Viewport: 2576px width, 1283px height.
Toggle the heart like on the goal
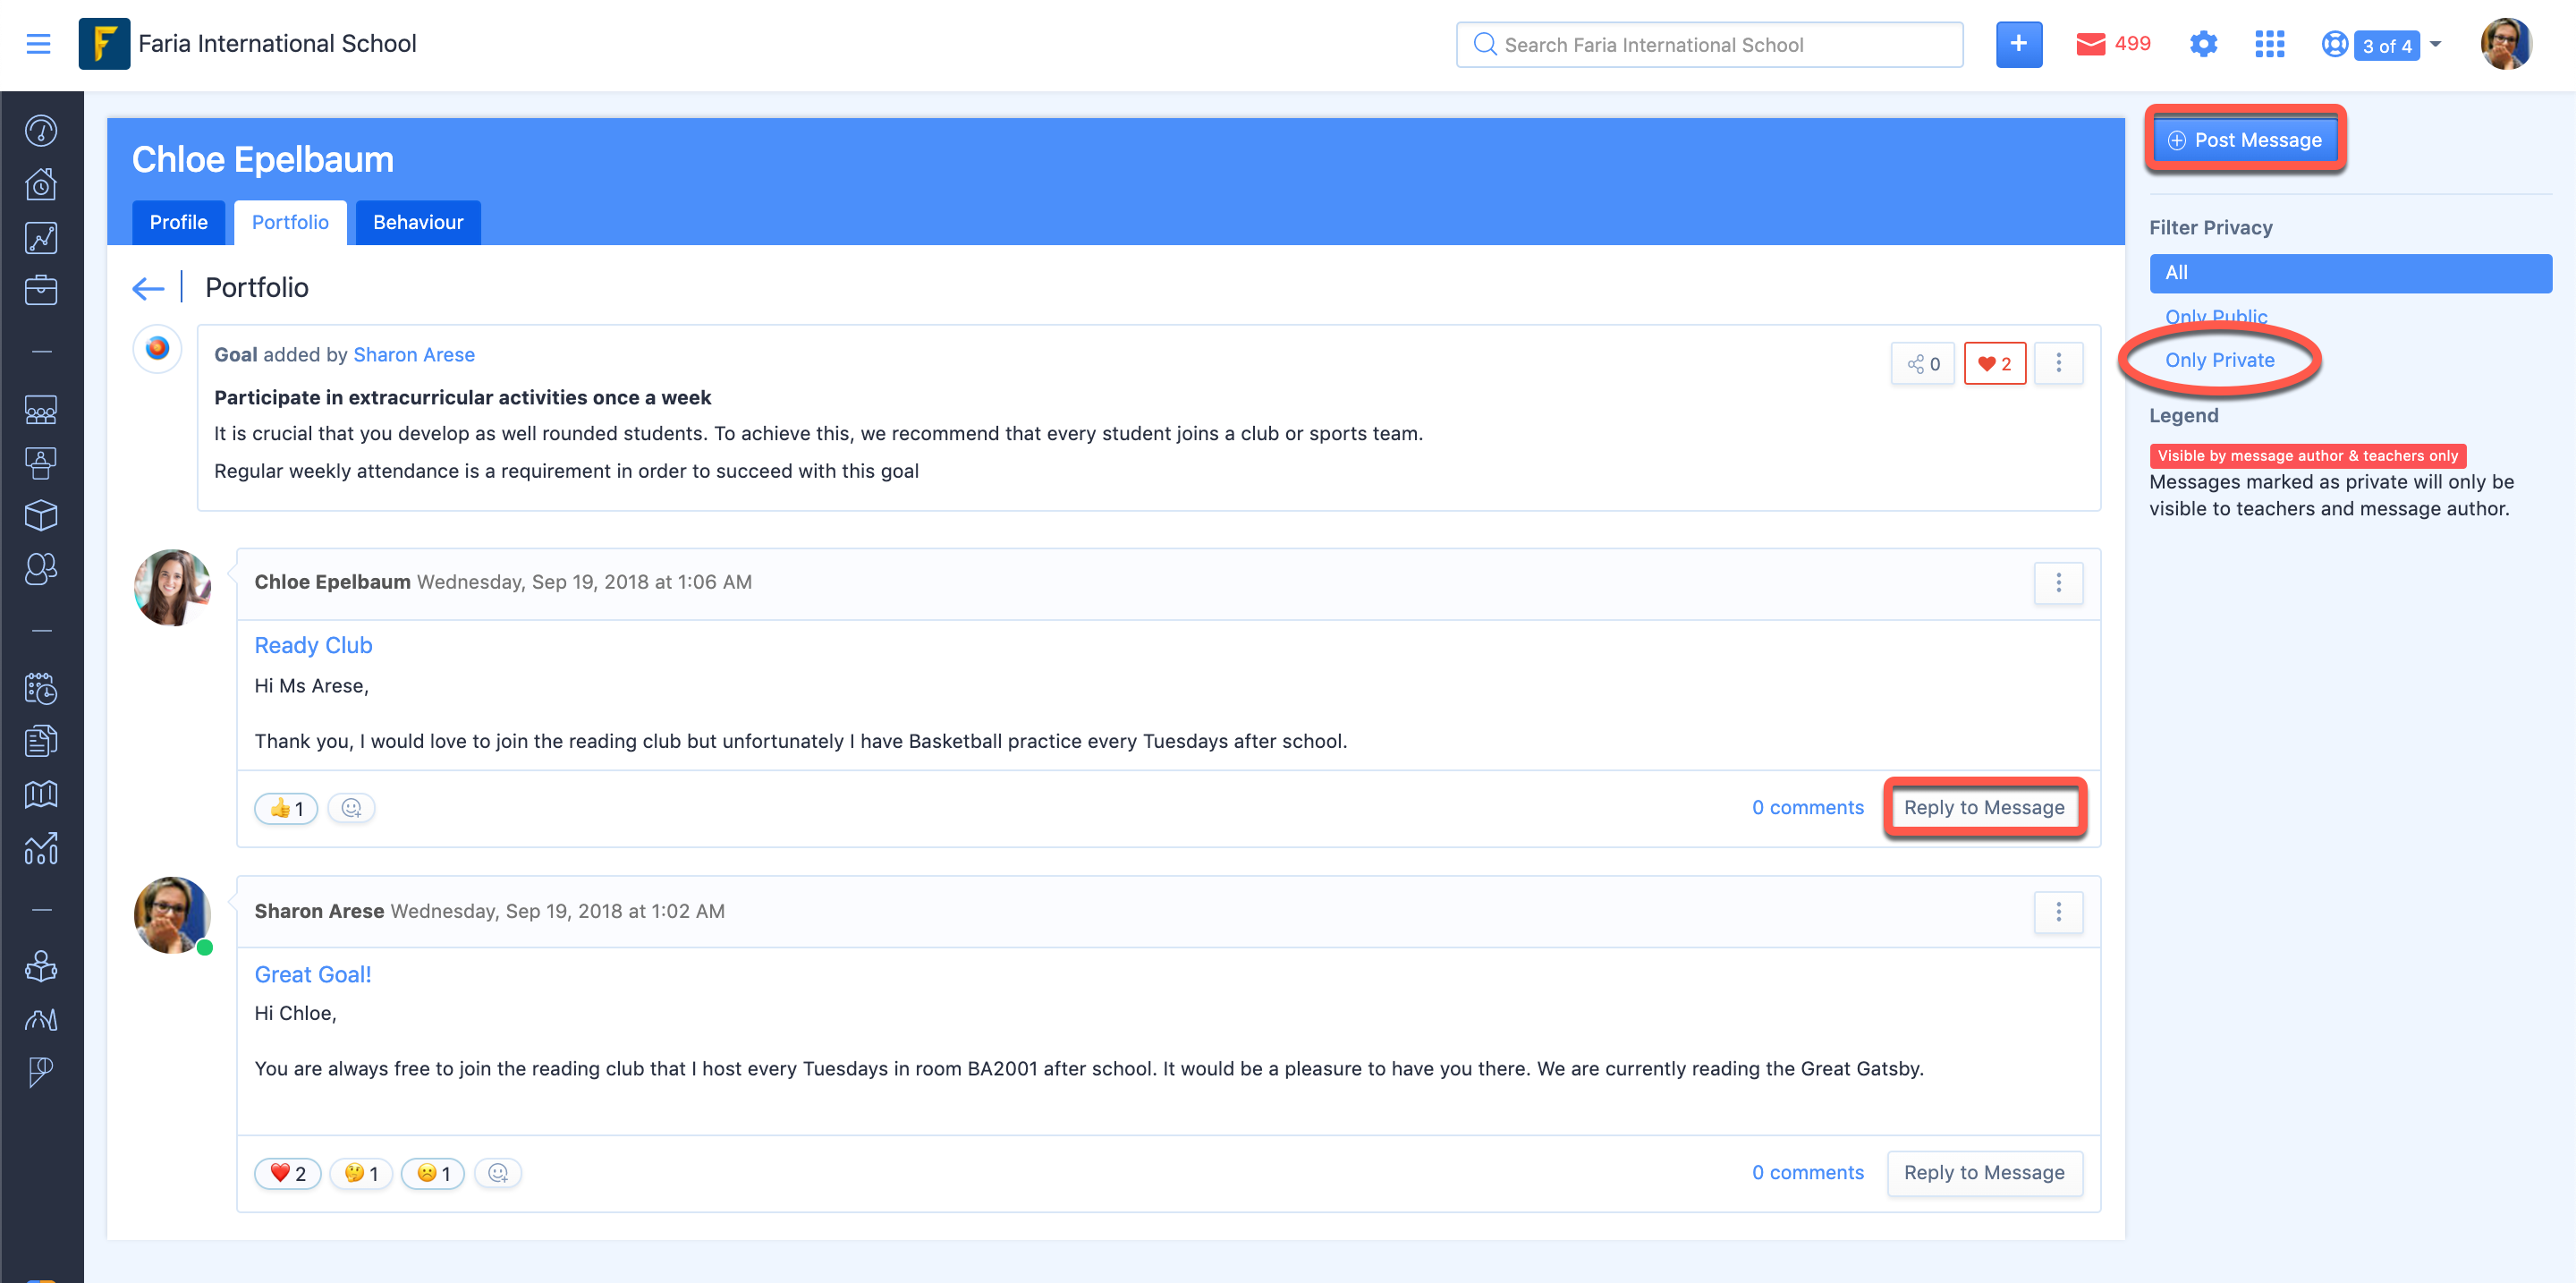(1994, 364)
